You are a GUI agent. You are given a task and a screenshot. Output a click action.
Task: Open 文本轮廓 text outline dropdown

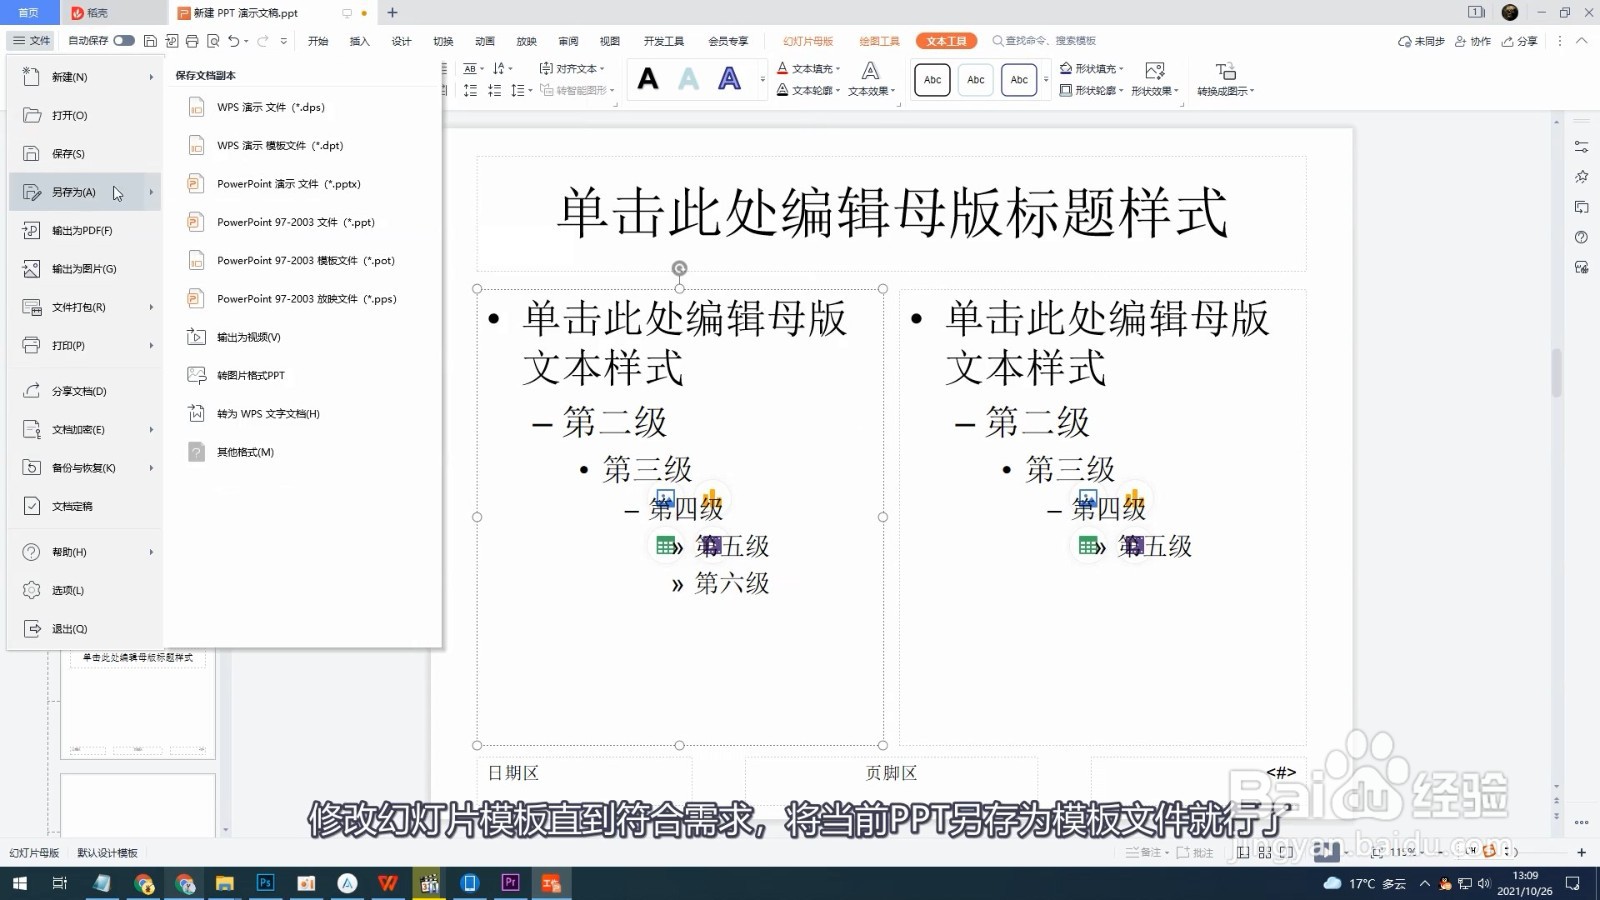point(809,91)
